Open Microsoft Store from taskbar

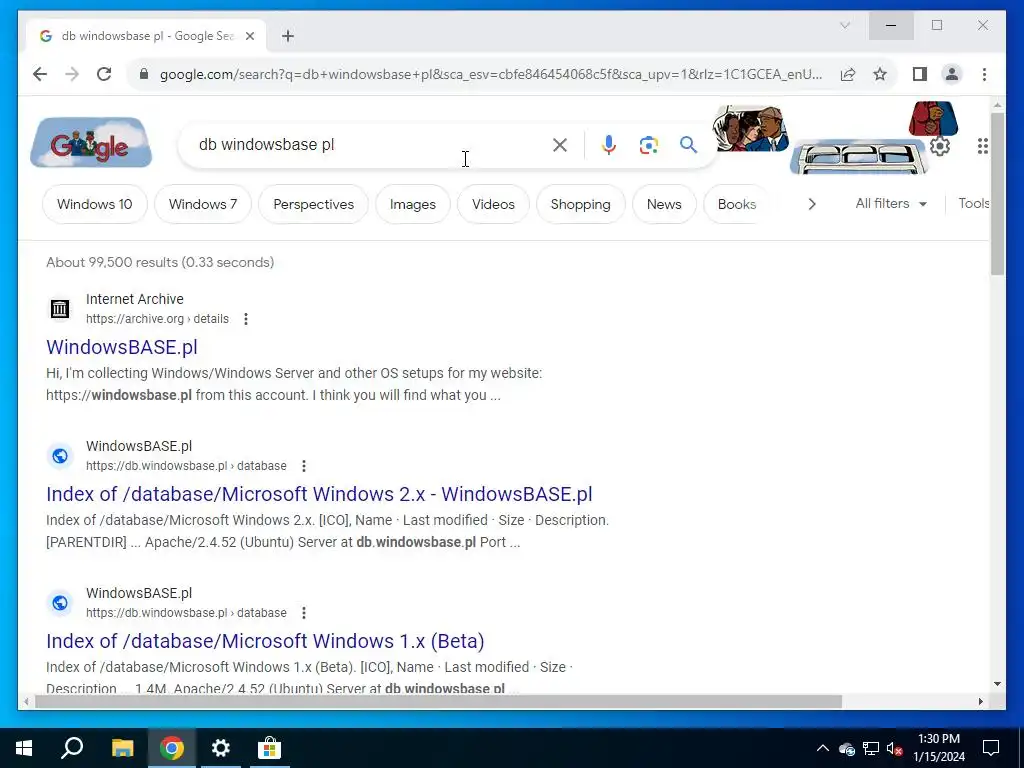click(269, 748)
